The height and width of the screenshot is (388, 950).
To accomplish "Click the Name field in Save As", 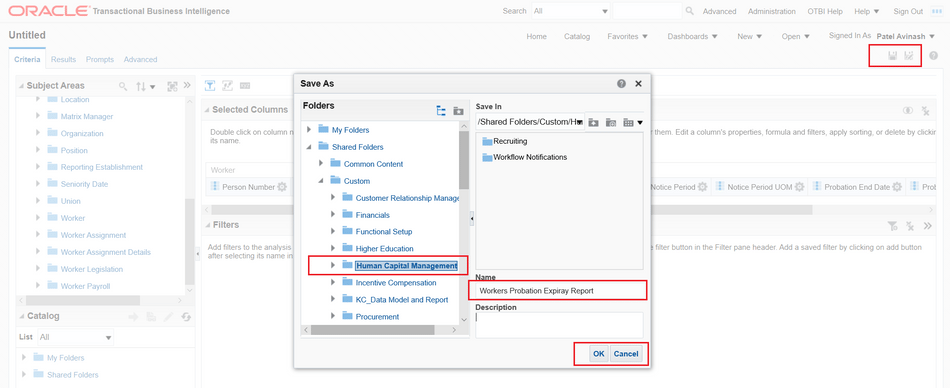I will coord(560,290).
